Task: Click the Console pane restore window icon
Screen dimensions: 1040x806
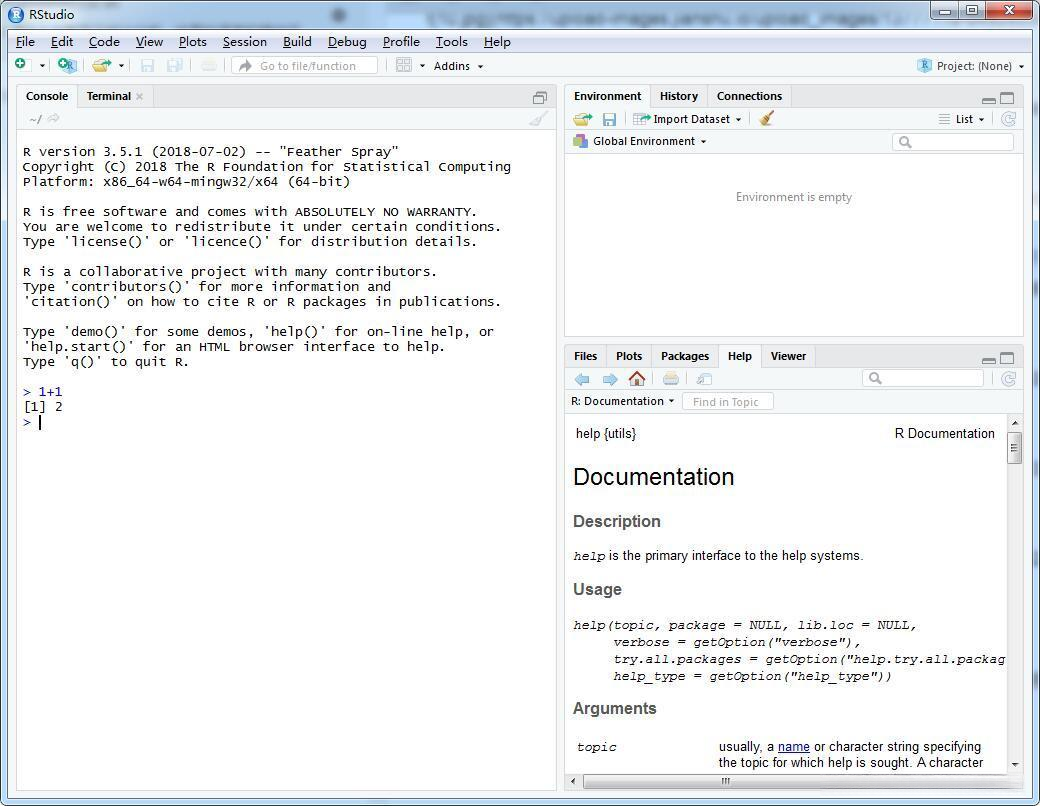Action: pyautogui.click(x=540, y=98)
